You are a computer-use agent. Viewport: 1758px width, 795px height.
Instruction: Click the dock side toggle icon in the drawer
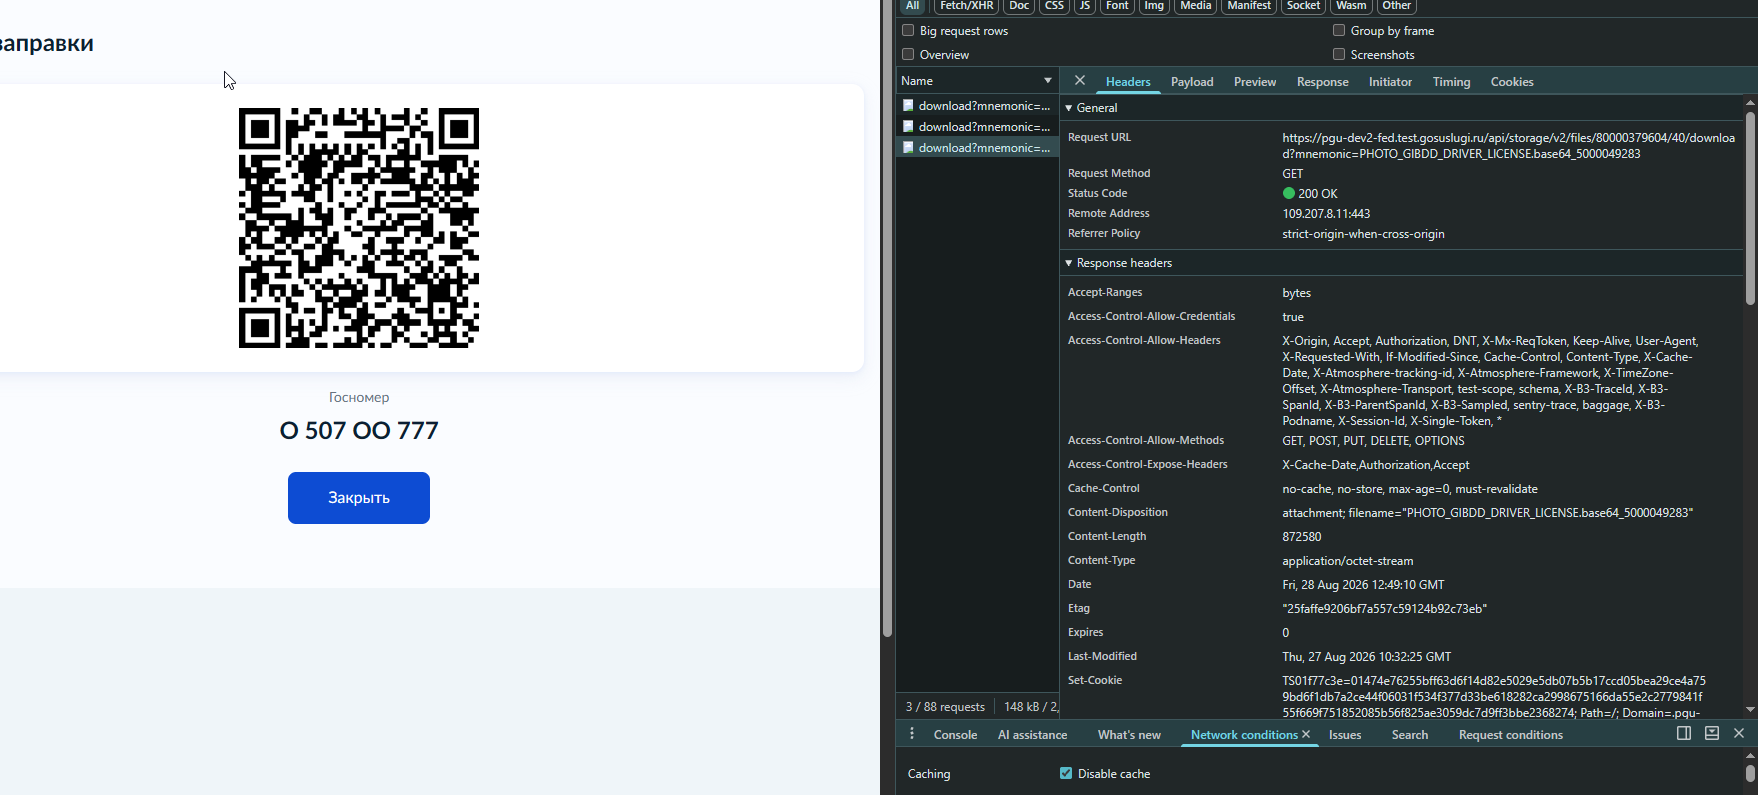coord(1684,734)
